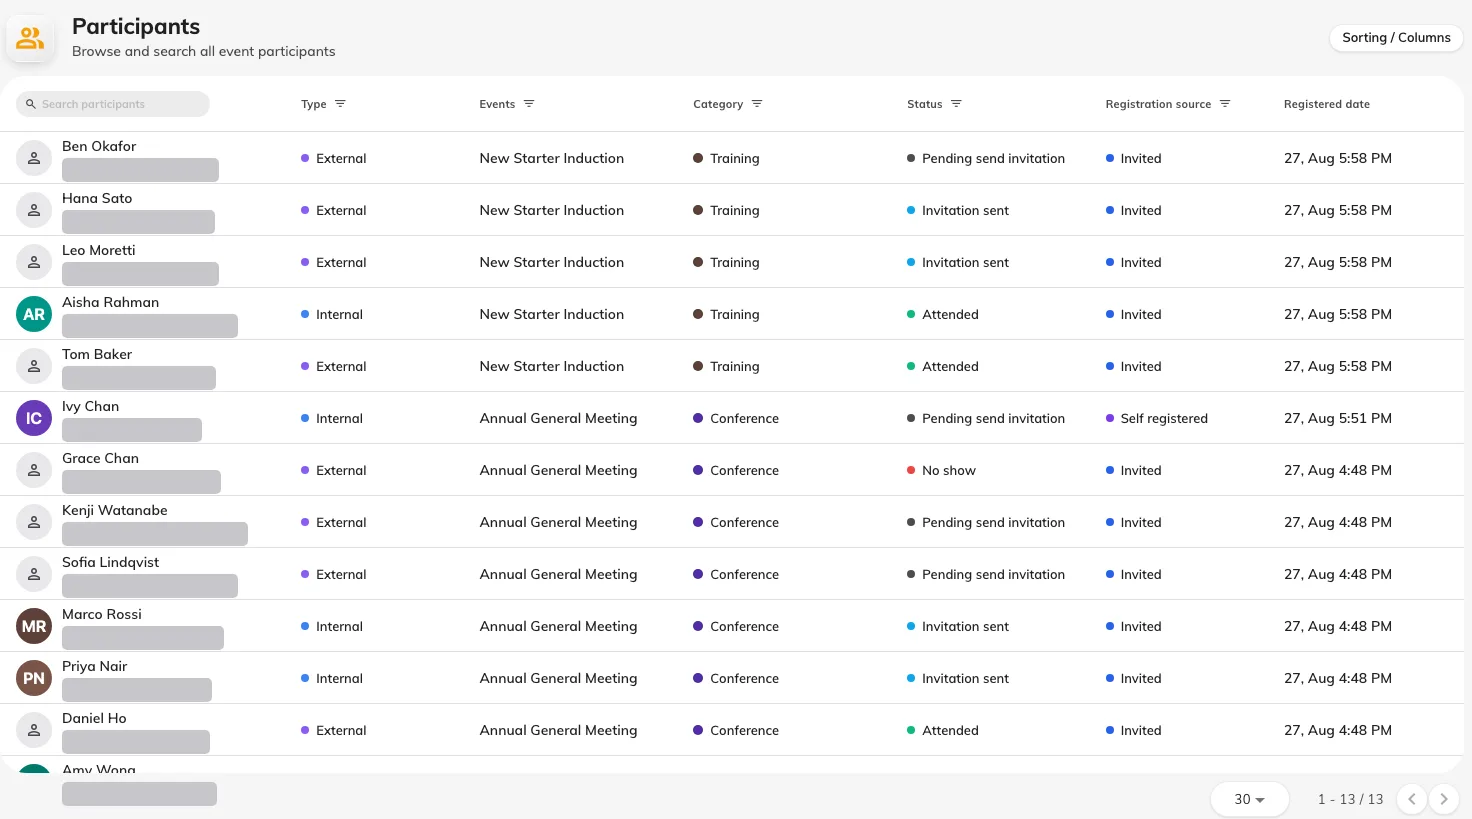Image resolution: width=1472 pixels, height=819 pixels.
Task: Click Marco Rossi's Conference category
Action: point(736,626)
